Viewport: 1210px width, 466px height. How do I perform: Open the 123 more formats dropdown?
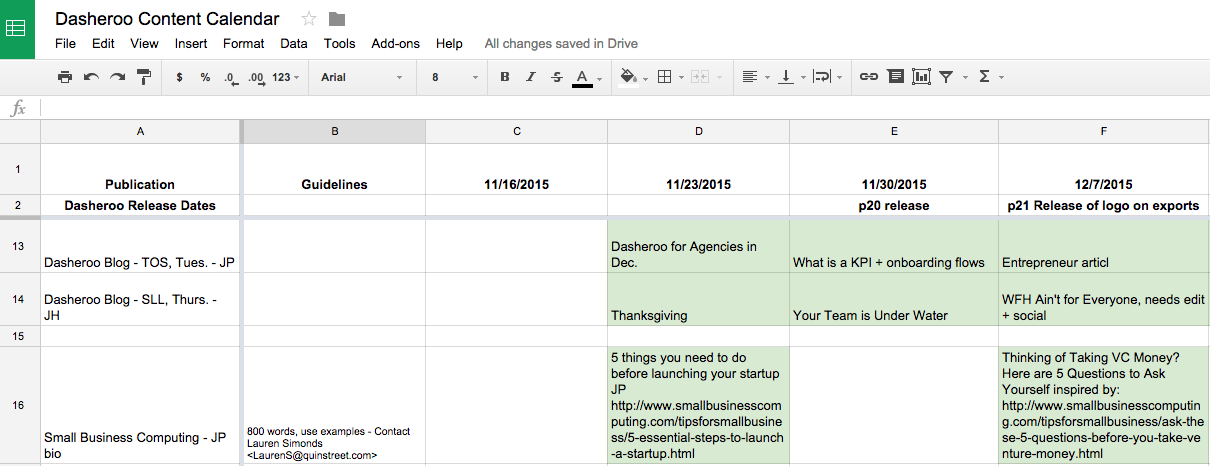point(286,77)
